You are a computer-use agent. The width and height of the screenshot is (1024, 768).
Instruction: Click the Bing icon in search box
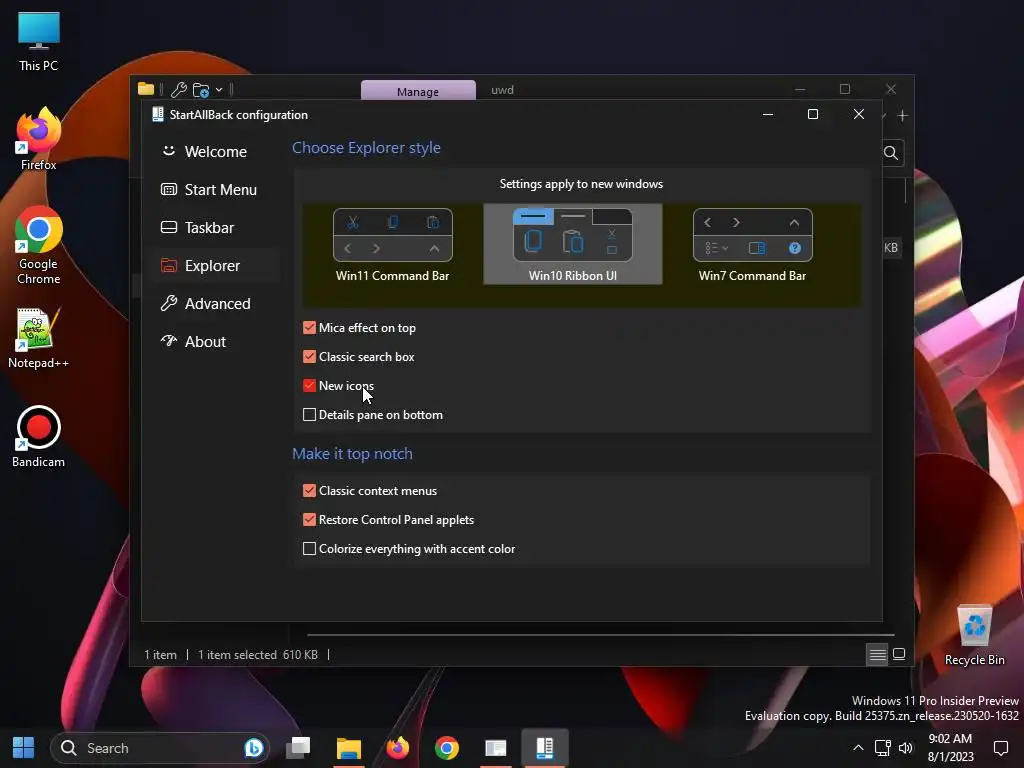point(253,748)
